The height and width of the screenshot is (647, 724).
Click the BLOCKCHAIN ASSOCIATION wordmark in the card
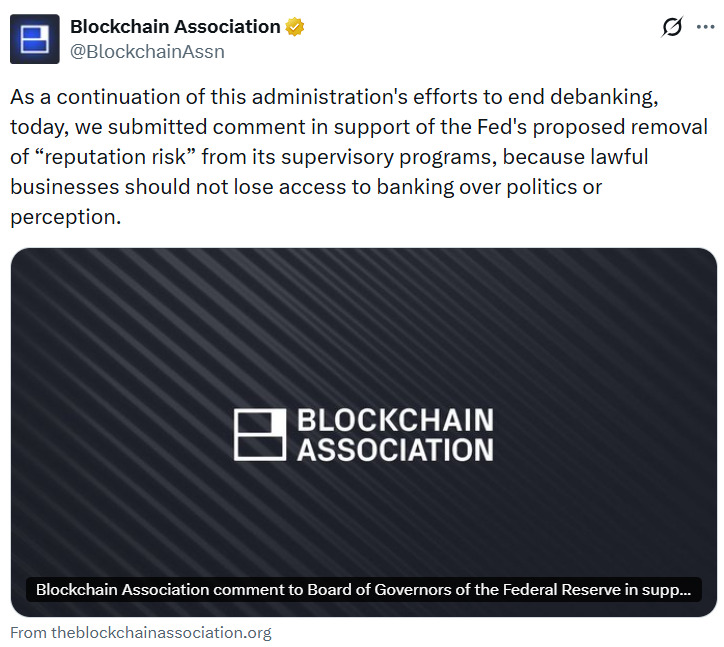click(395, 434)
